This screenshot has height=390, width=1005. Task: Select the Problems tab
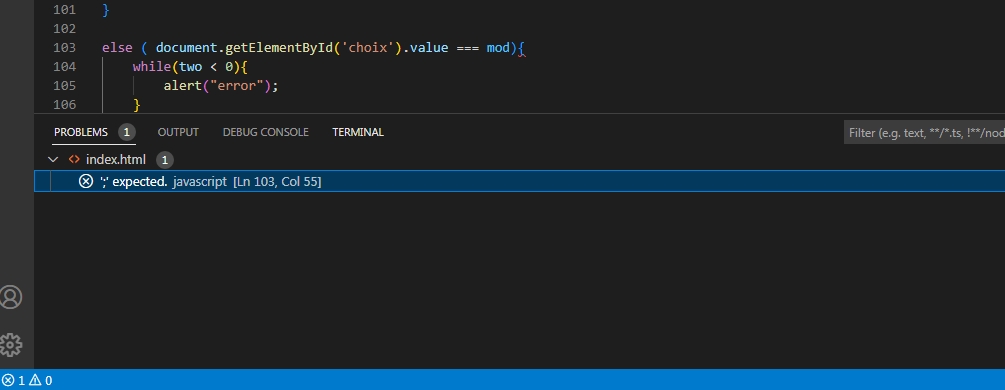(x=81, y=132)
